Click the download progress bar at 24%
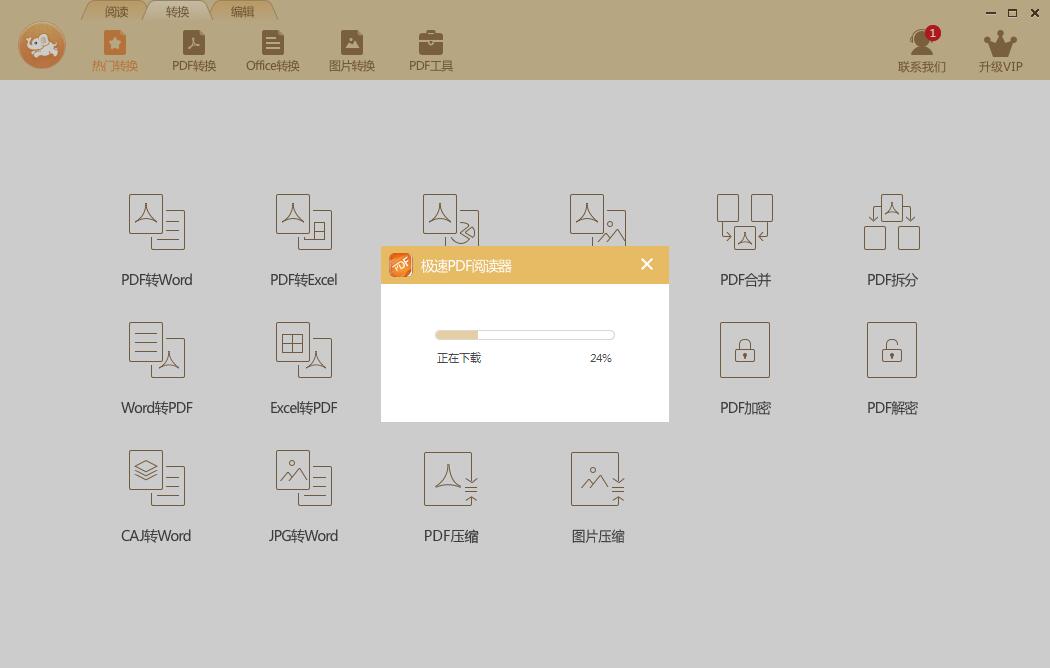The width and height of the screenshot is (1050, 668). tap(524, 334)
